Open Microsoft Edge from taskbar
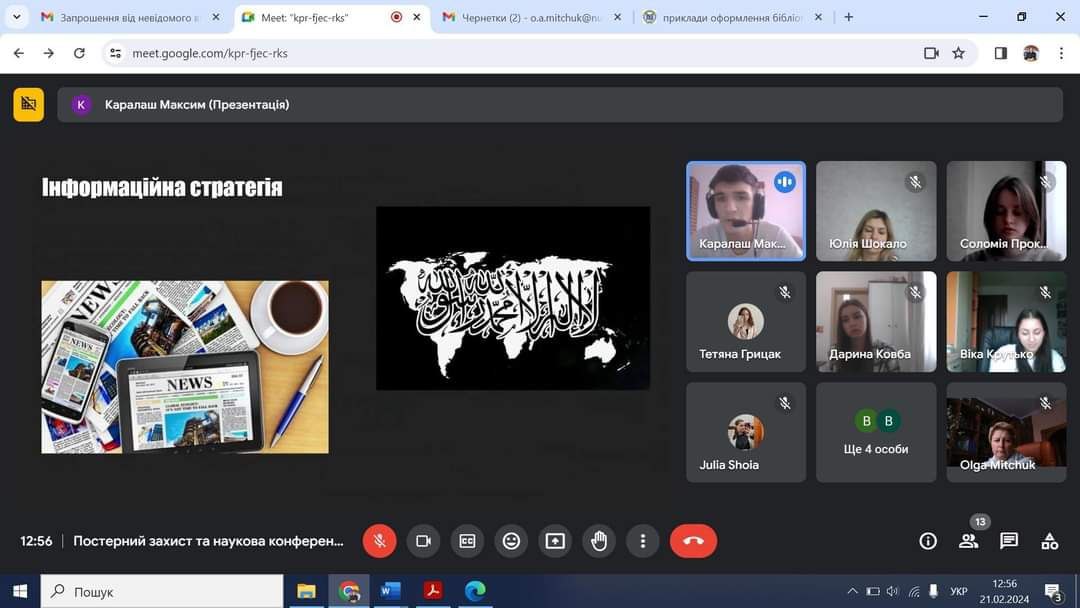Screen dimensions: 1080x608 [475, 591]
